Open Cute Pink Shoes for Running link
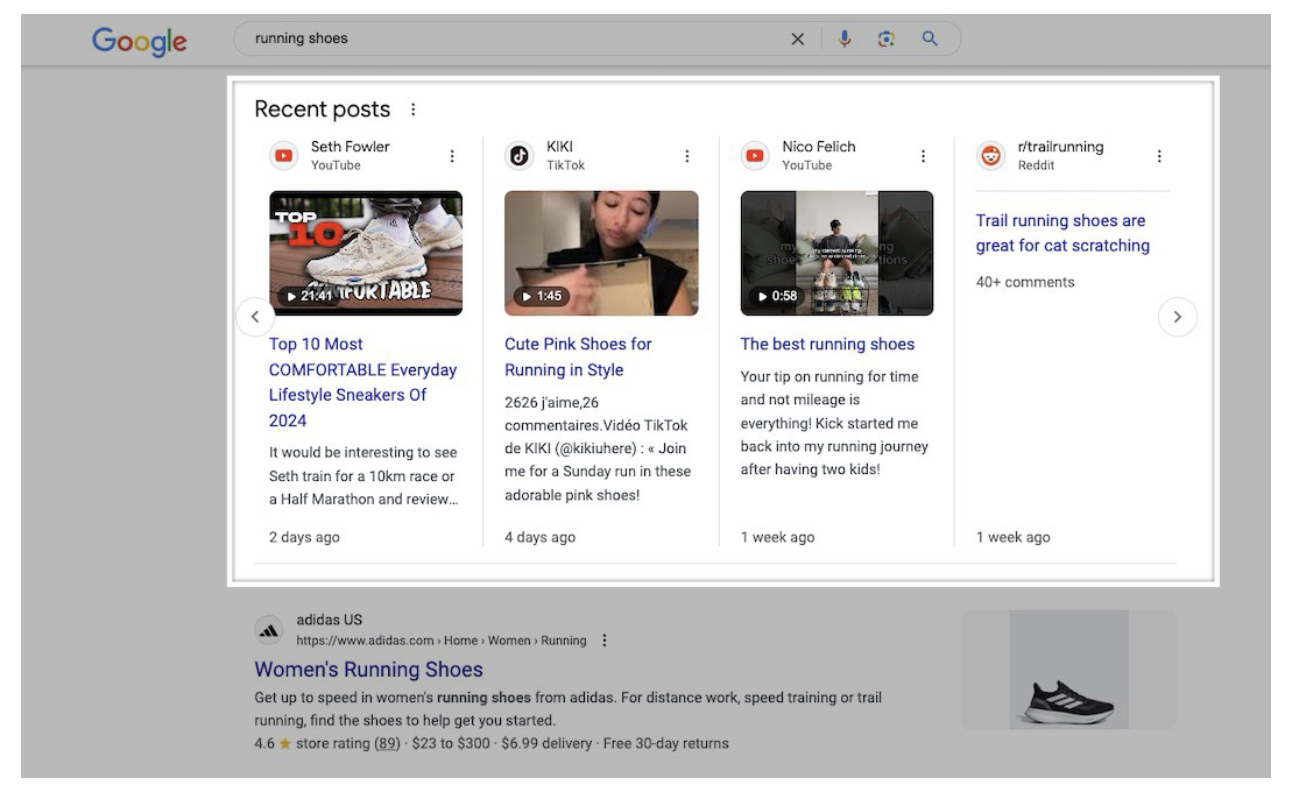 coord(578,357)
